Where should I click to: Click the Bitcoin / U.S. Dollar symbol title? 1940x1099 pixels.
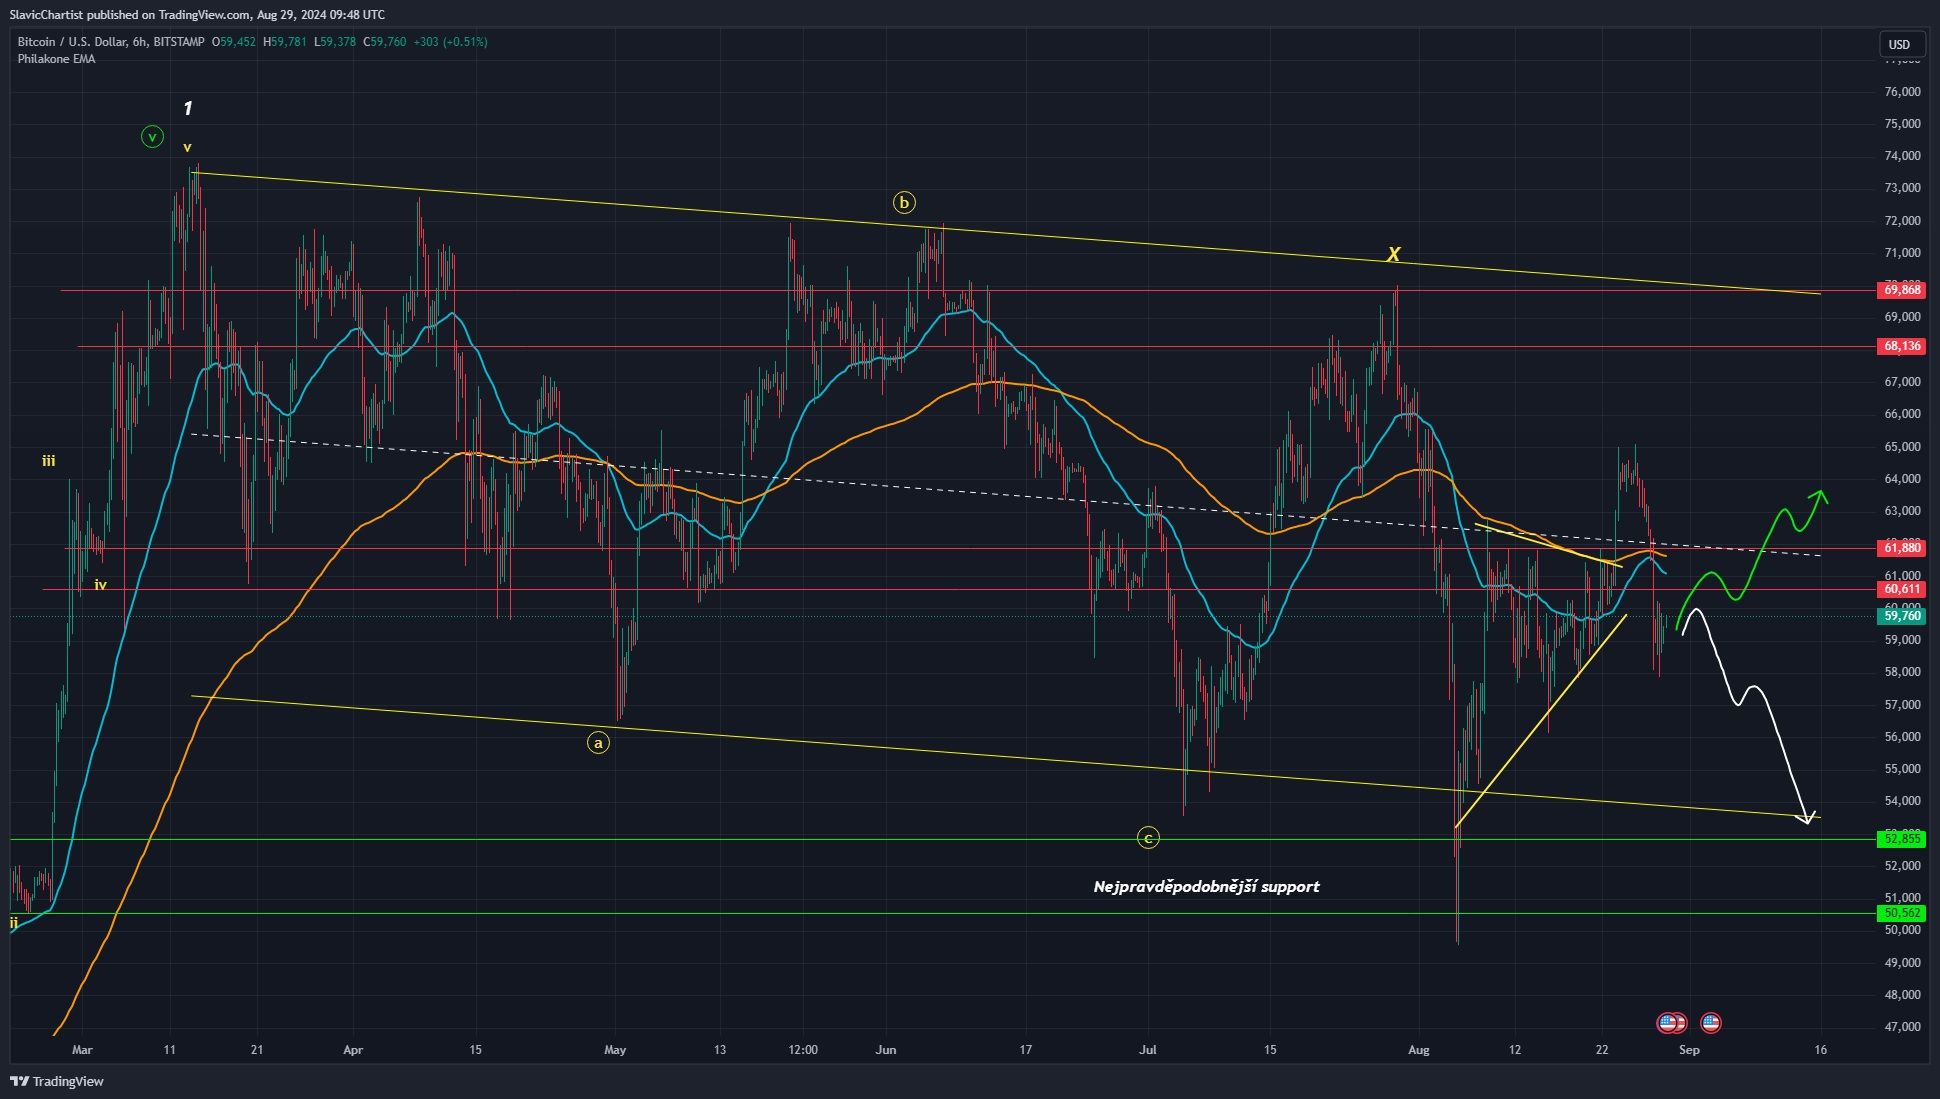point(72,42)
